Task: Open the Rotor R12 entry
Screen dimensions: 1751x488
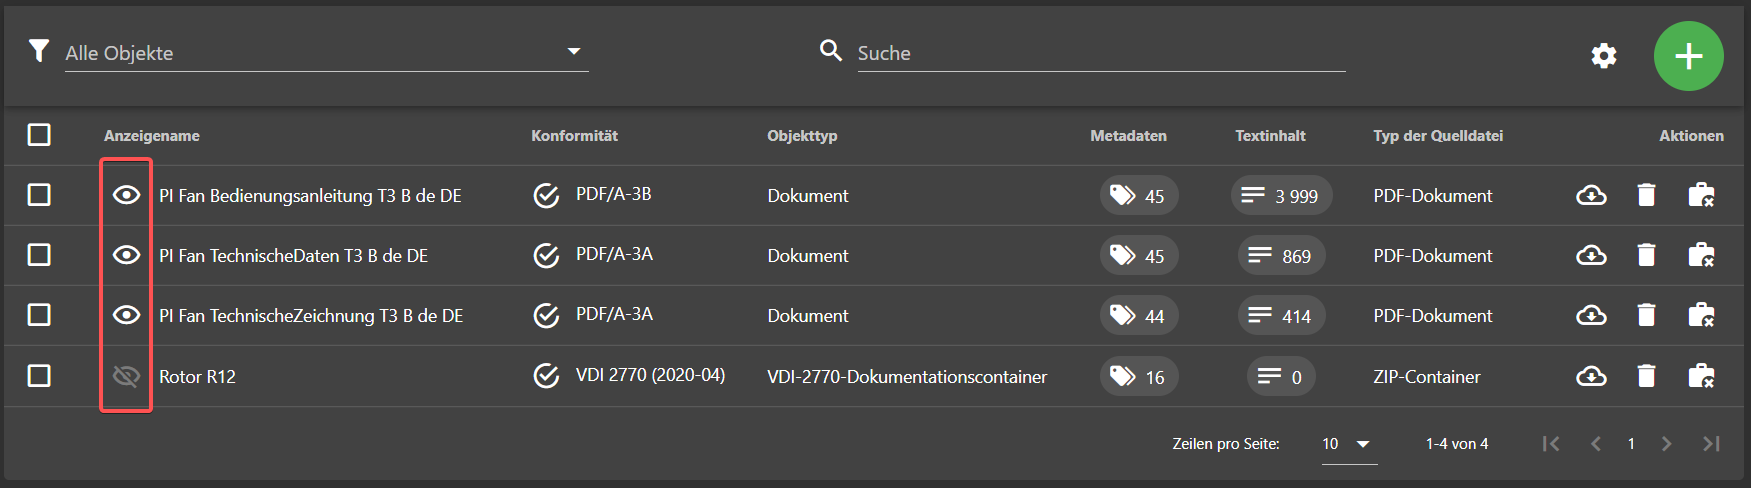Action: (197, 377)
